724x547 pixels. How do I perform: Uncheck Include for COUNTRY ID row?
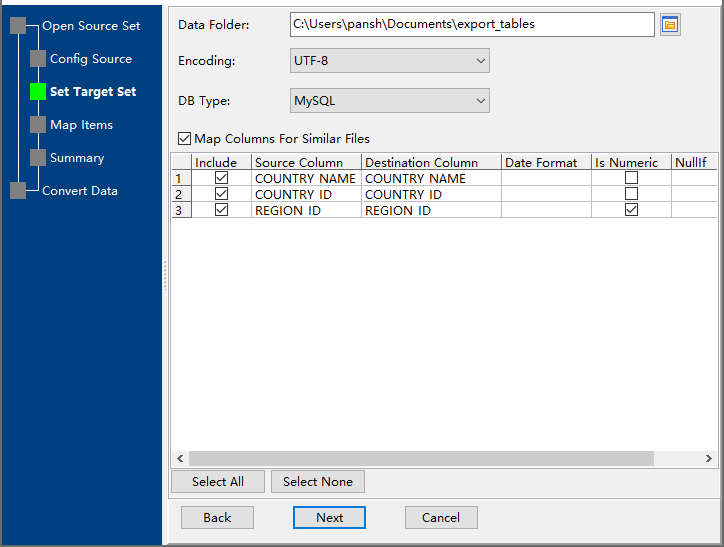pyautogui.click(x=222, y=194)
